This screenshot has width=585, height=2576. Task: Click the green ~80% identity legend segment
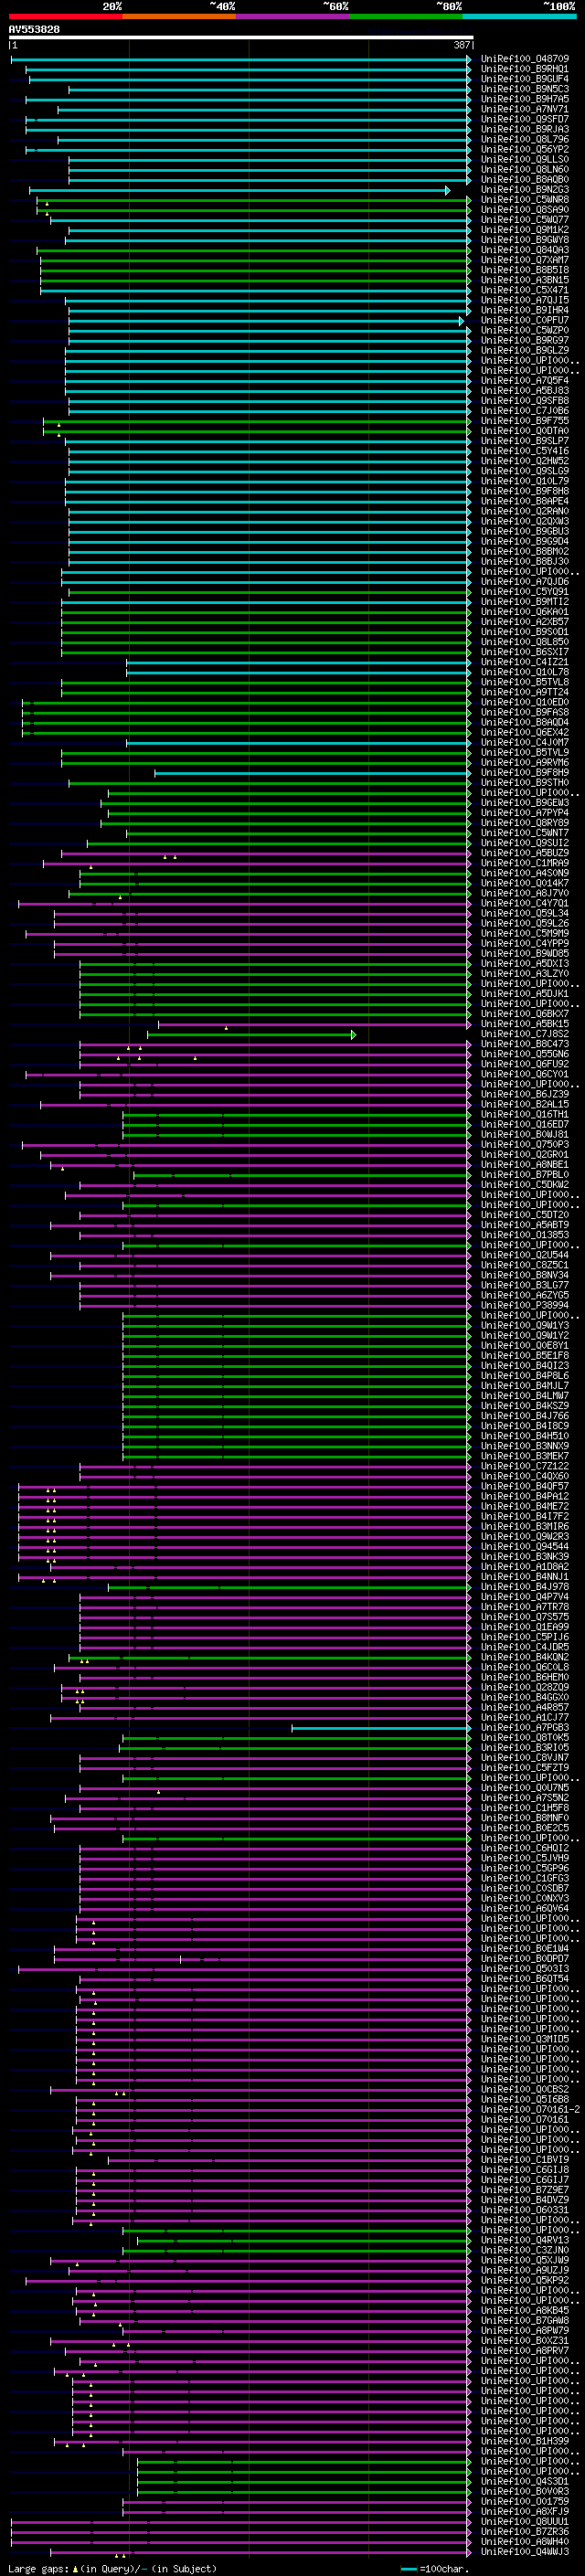pyautogui.click(x=406, y=16)
